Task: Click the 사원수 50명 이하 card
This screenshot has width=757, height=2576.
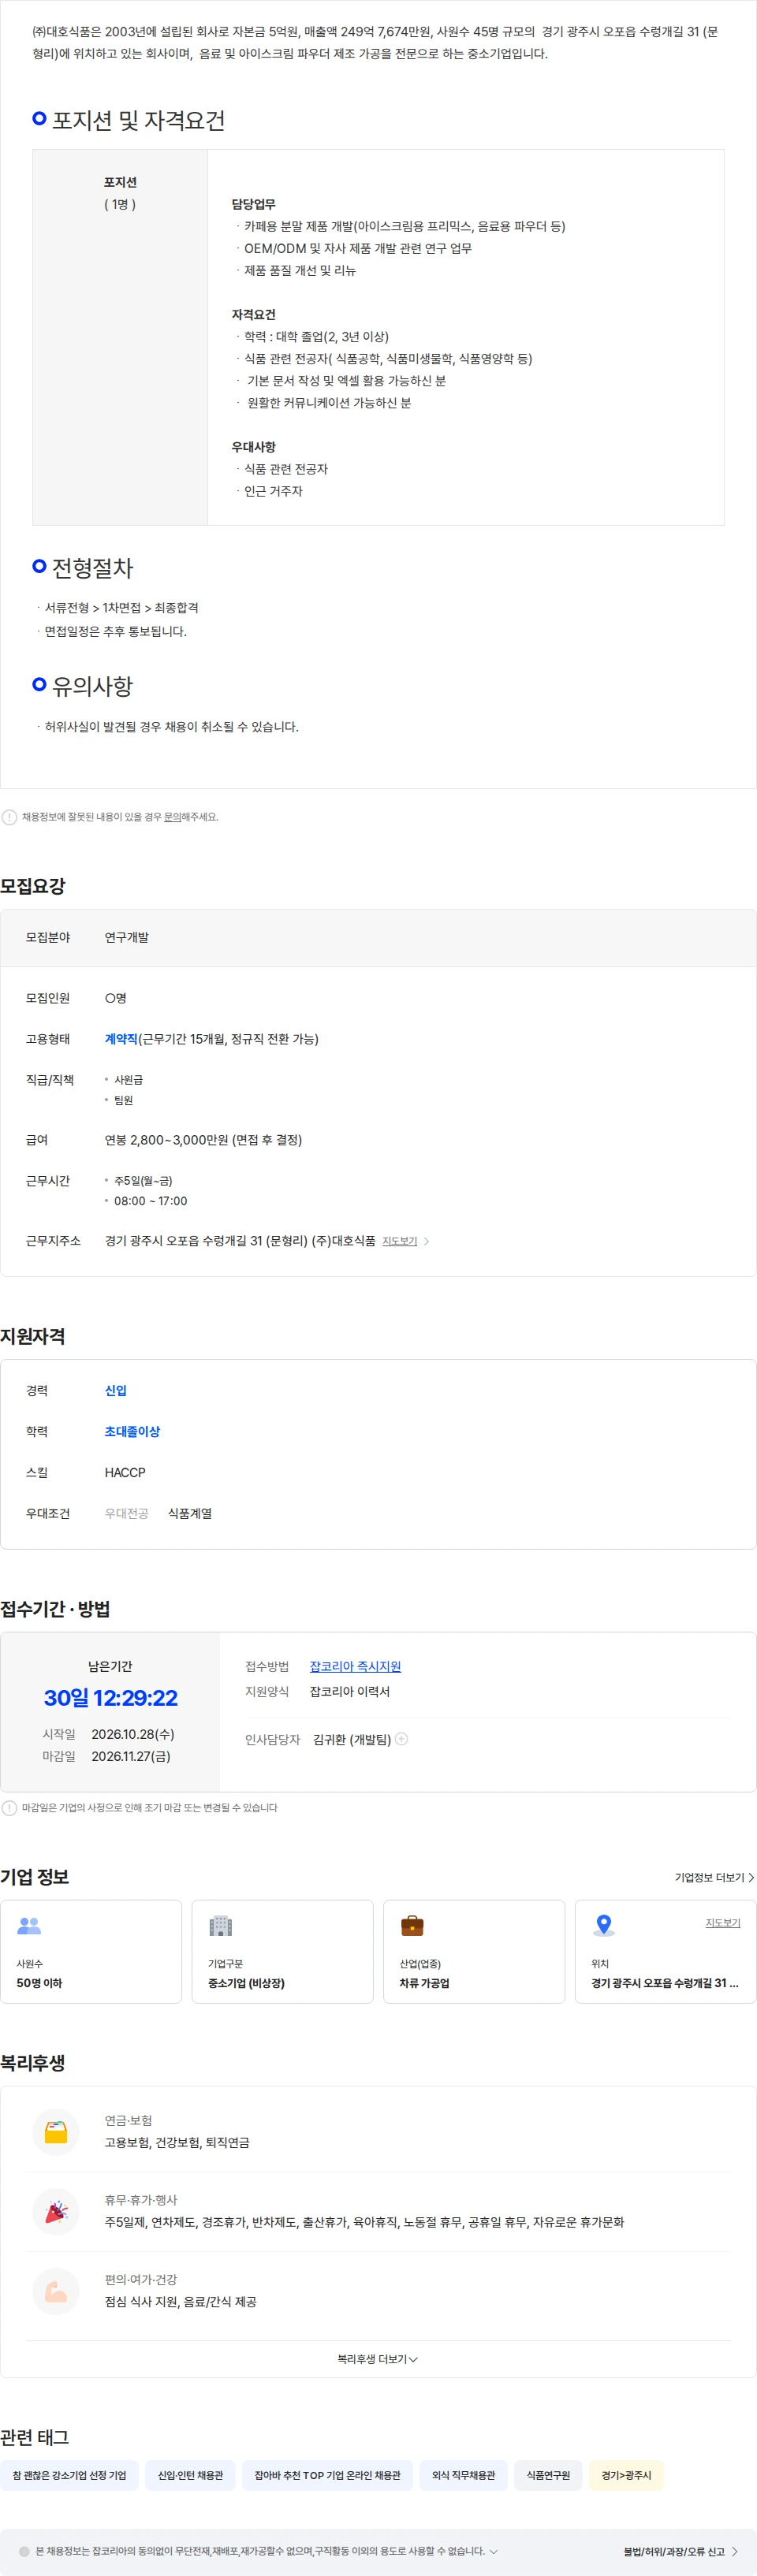Action: [x=91, y=1951]
